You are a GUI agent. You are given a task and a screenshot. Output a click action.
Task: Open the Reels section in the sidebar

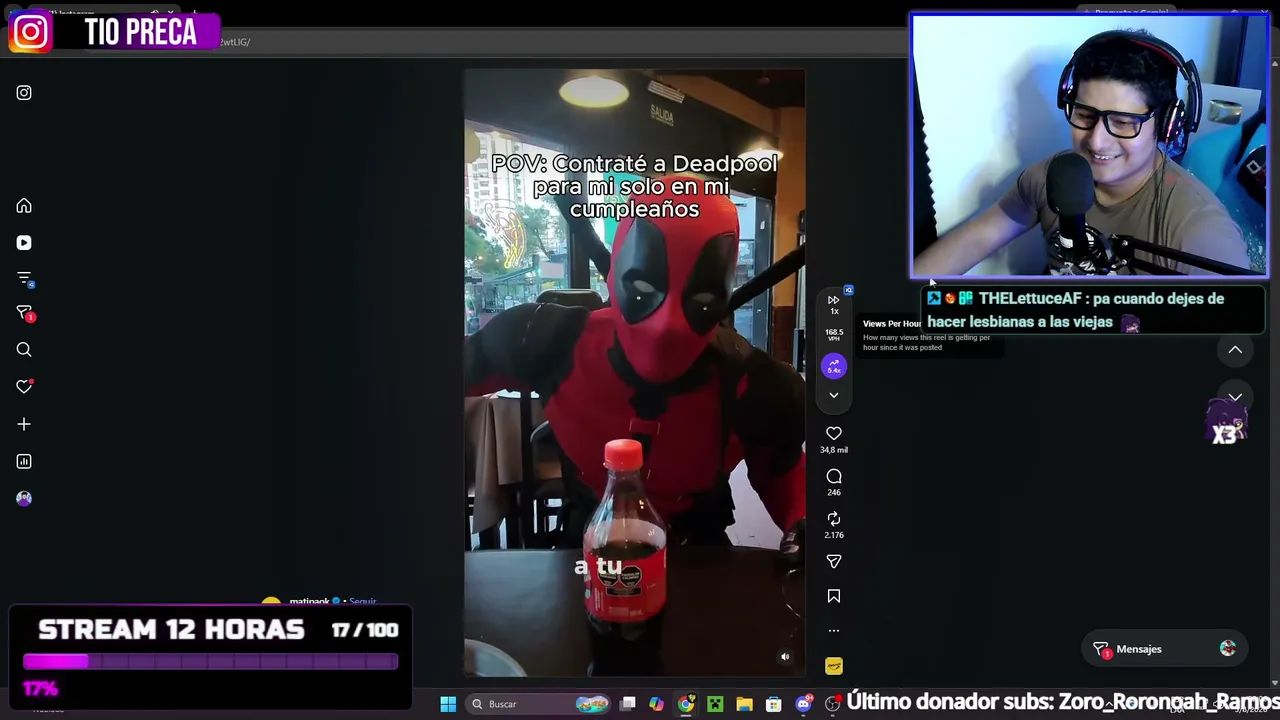coord(24,243)
